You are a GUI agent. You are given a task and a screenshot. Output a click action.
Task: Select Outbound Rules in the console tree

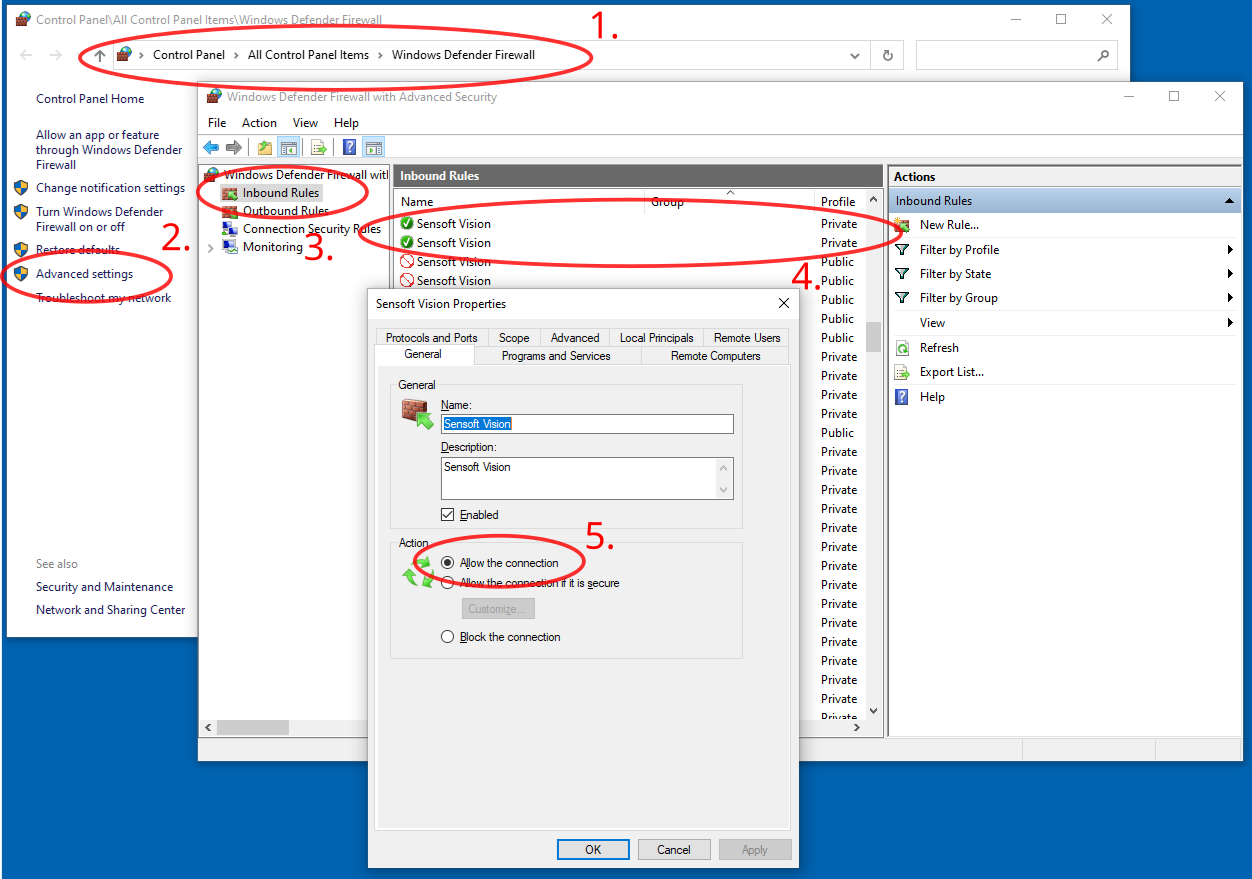pos(285,211)
